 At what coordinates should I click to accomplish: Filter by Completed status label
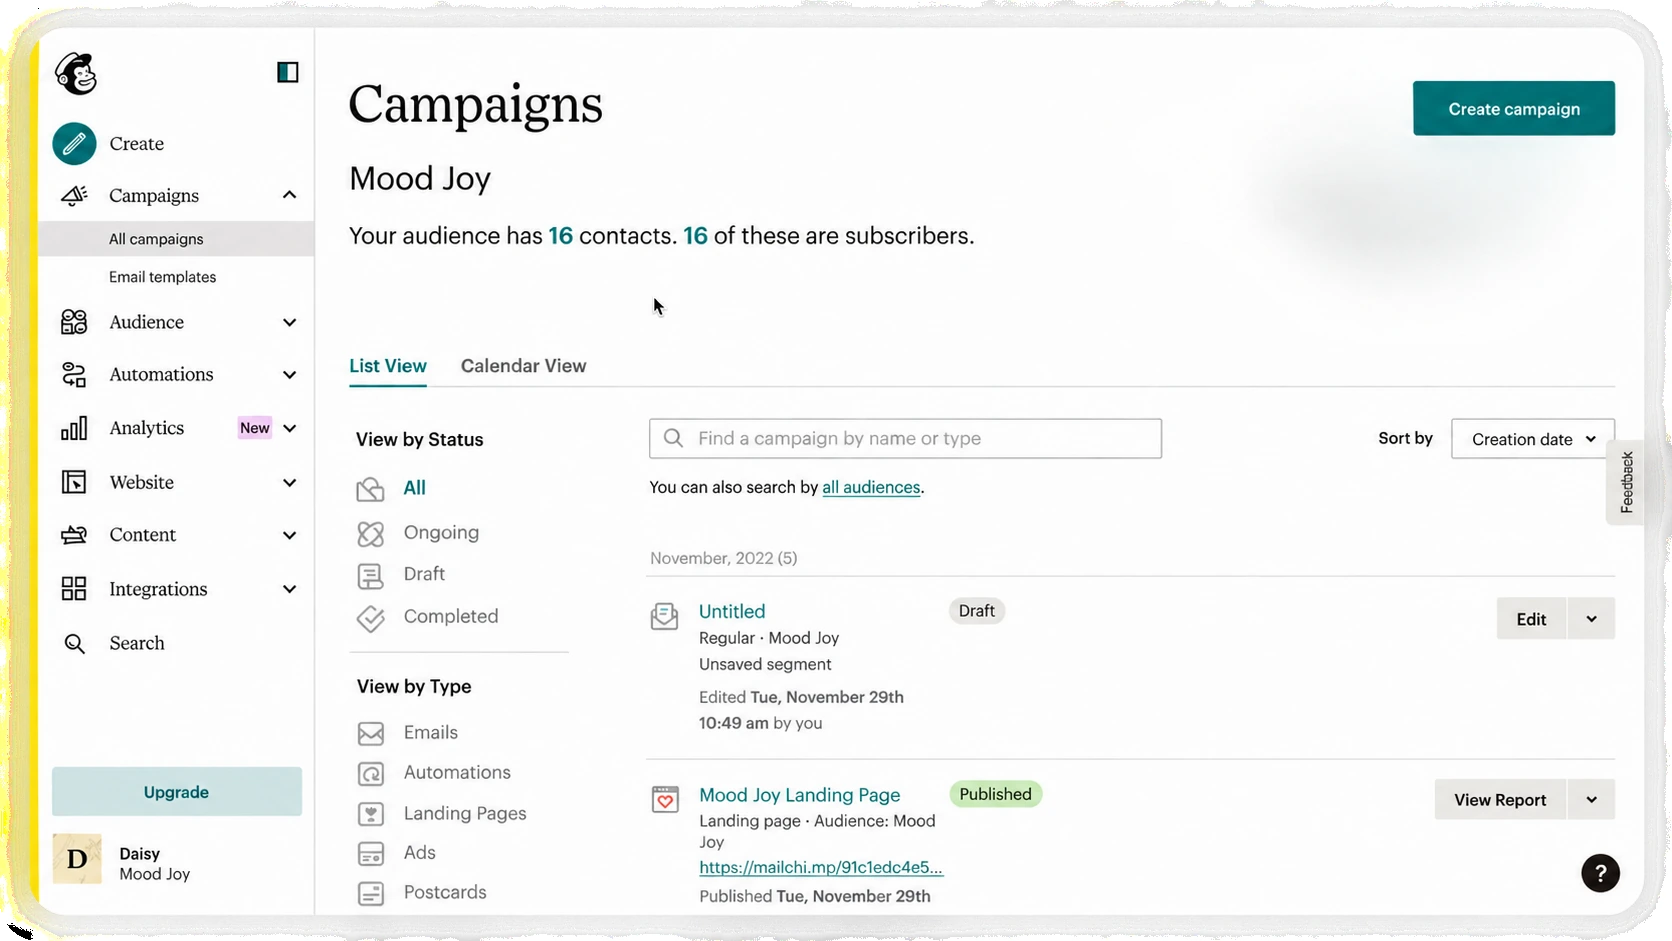(451, 617)
